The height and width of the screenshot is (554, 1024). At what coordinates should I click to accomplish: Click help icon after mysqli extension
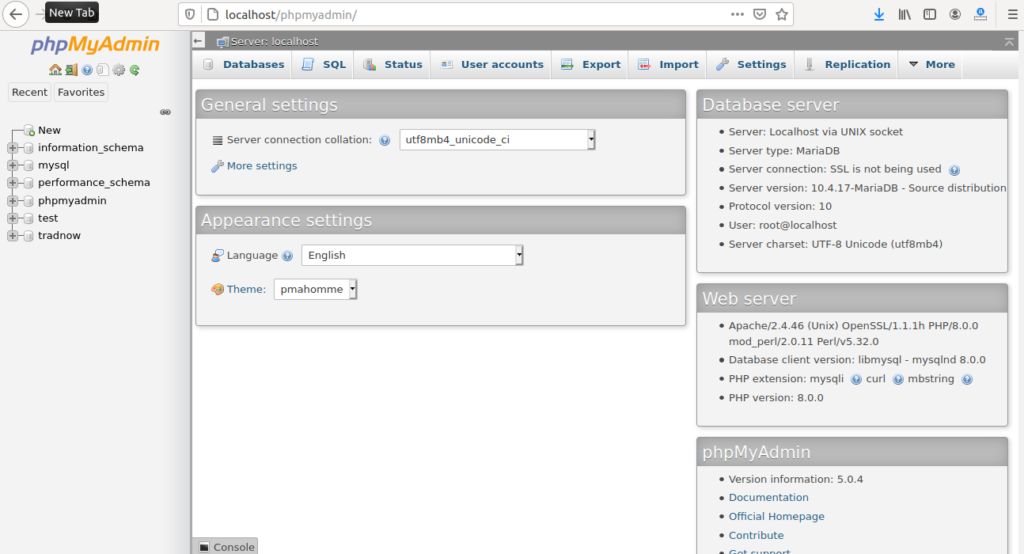pyautogui.click(x=856, y=380)
